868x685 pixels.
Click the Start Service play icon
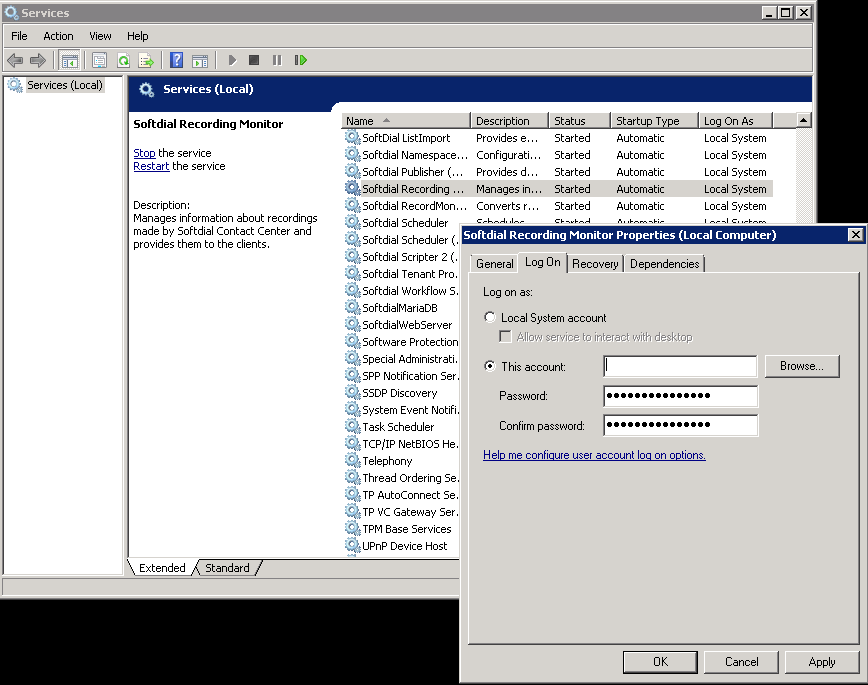point(232,60)
